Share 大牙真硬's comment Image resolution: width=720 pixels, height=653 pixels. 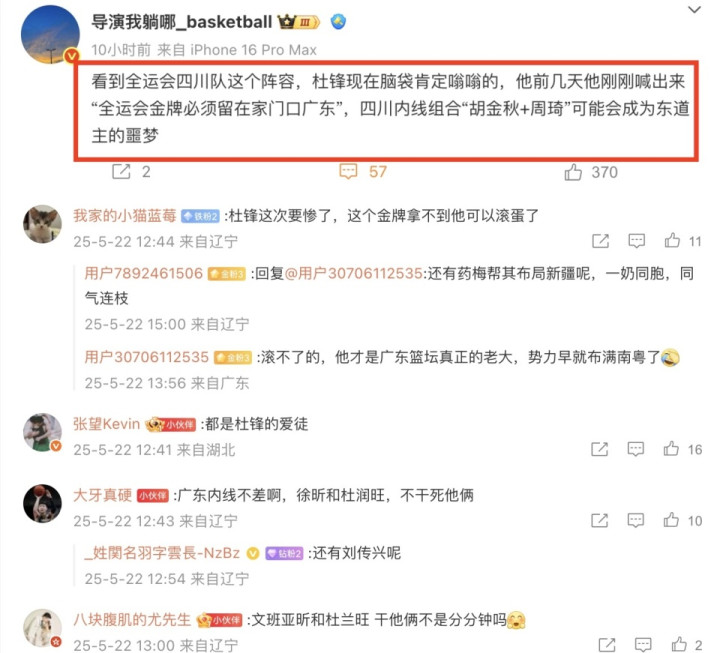click(x=600, y=520)
